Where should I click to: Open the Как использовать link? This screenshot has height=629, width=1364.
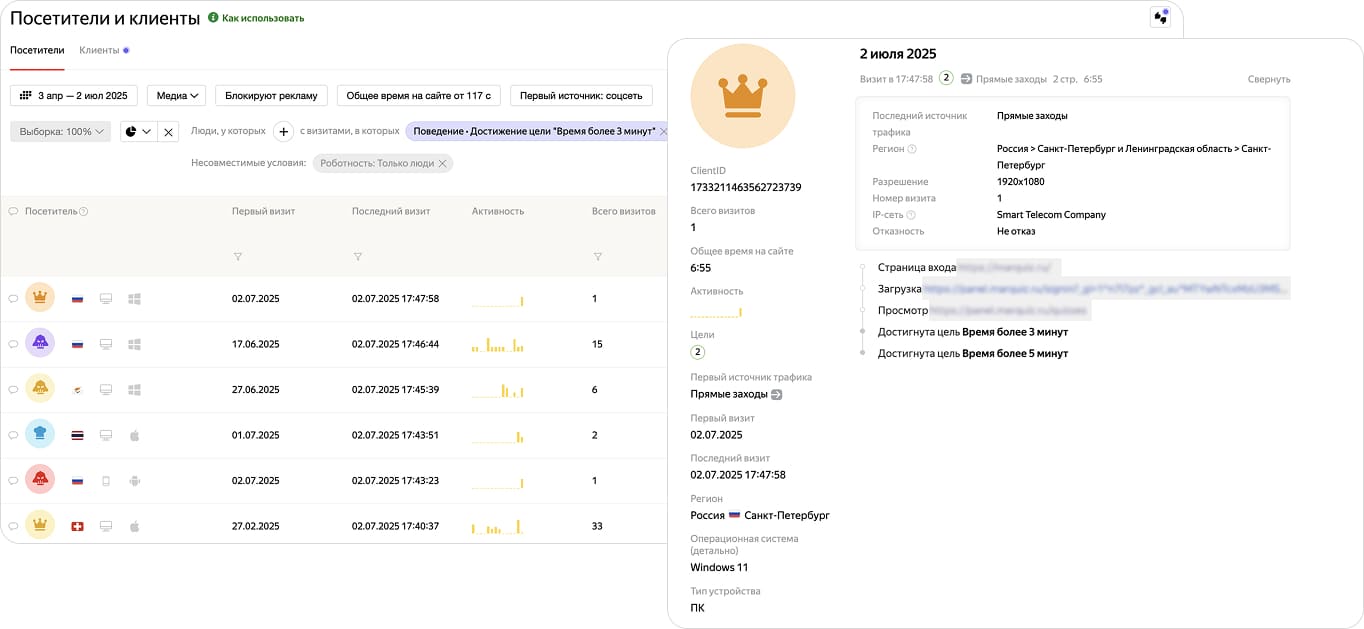[x=262, y=18]
